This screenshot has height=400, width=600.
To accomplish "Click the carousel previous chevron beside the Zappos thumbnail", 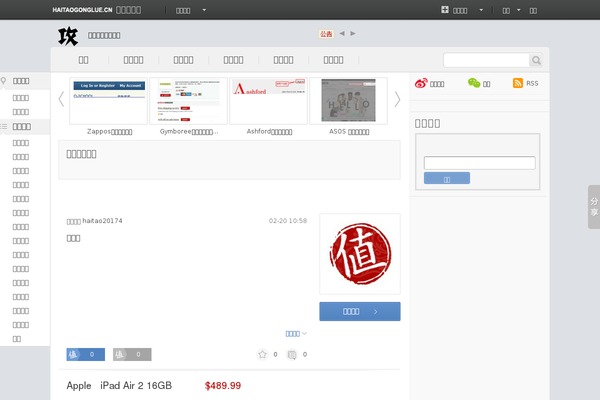I will click(x=61, y=99).
